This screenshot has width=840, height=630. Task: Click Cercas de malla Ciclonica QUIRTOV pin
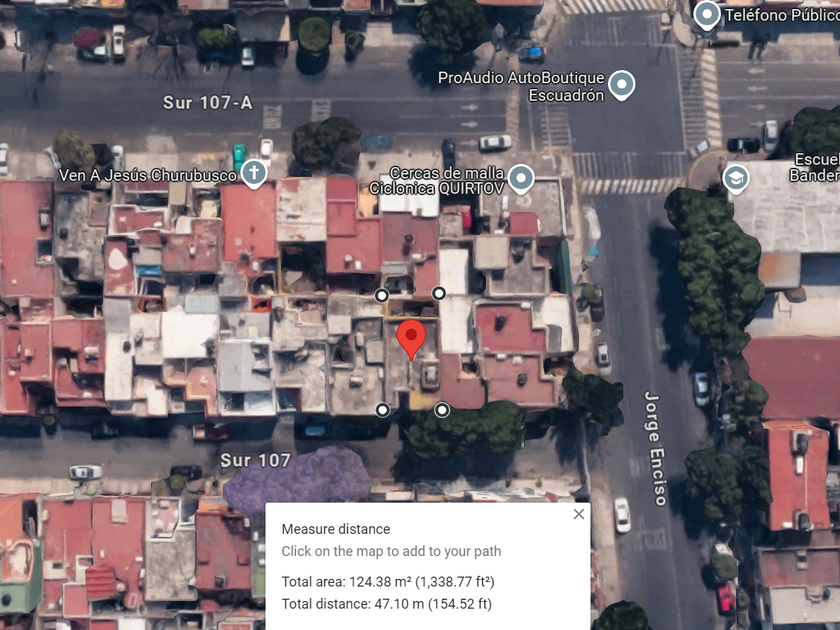[x=521, y=178]
